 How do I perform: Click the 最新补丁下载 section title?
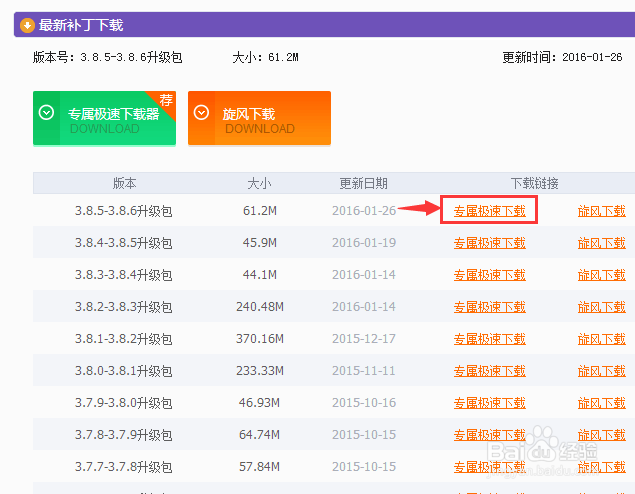tap(81, 25)
